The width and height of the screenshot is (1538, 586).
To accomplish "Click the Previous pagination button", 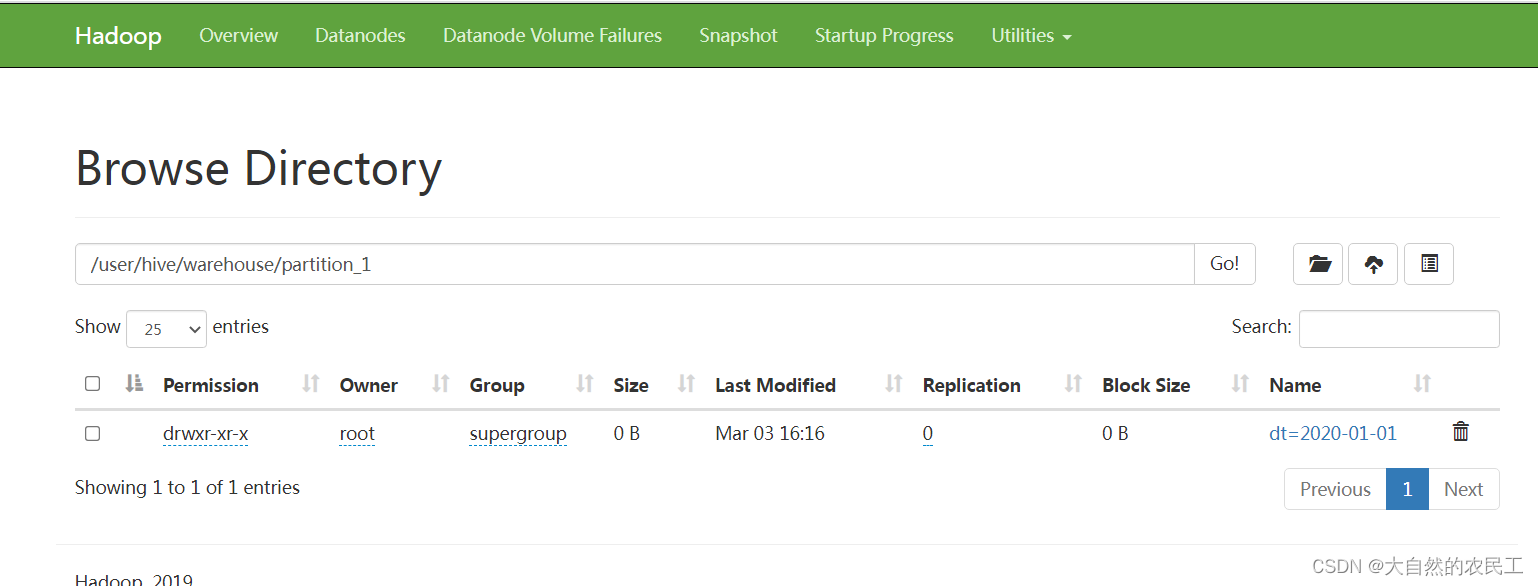I will (1335, 489).
